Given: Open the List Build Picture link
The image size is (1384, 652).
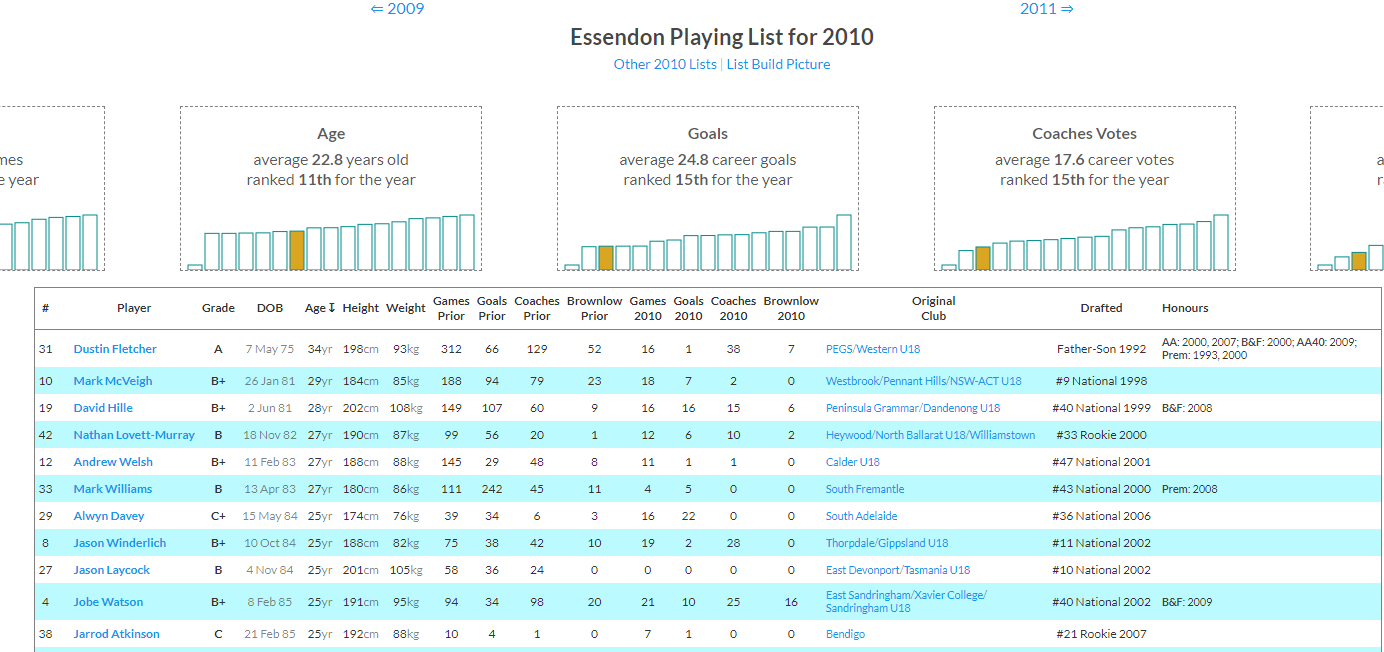Looking at the screenshot, I should coord(778,64).
